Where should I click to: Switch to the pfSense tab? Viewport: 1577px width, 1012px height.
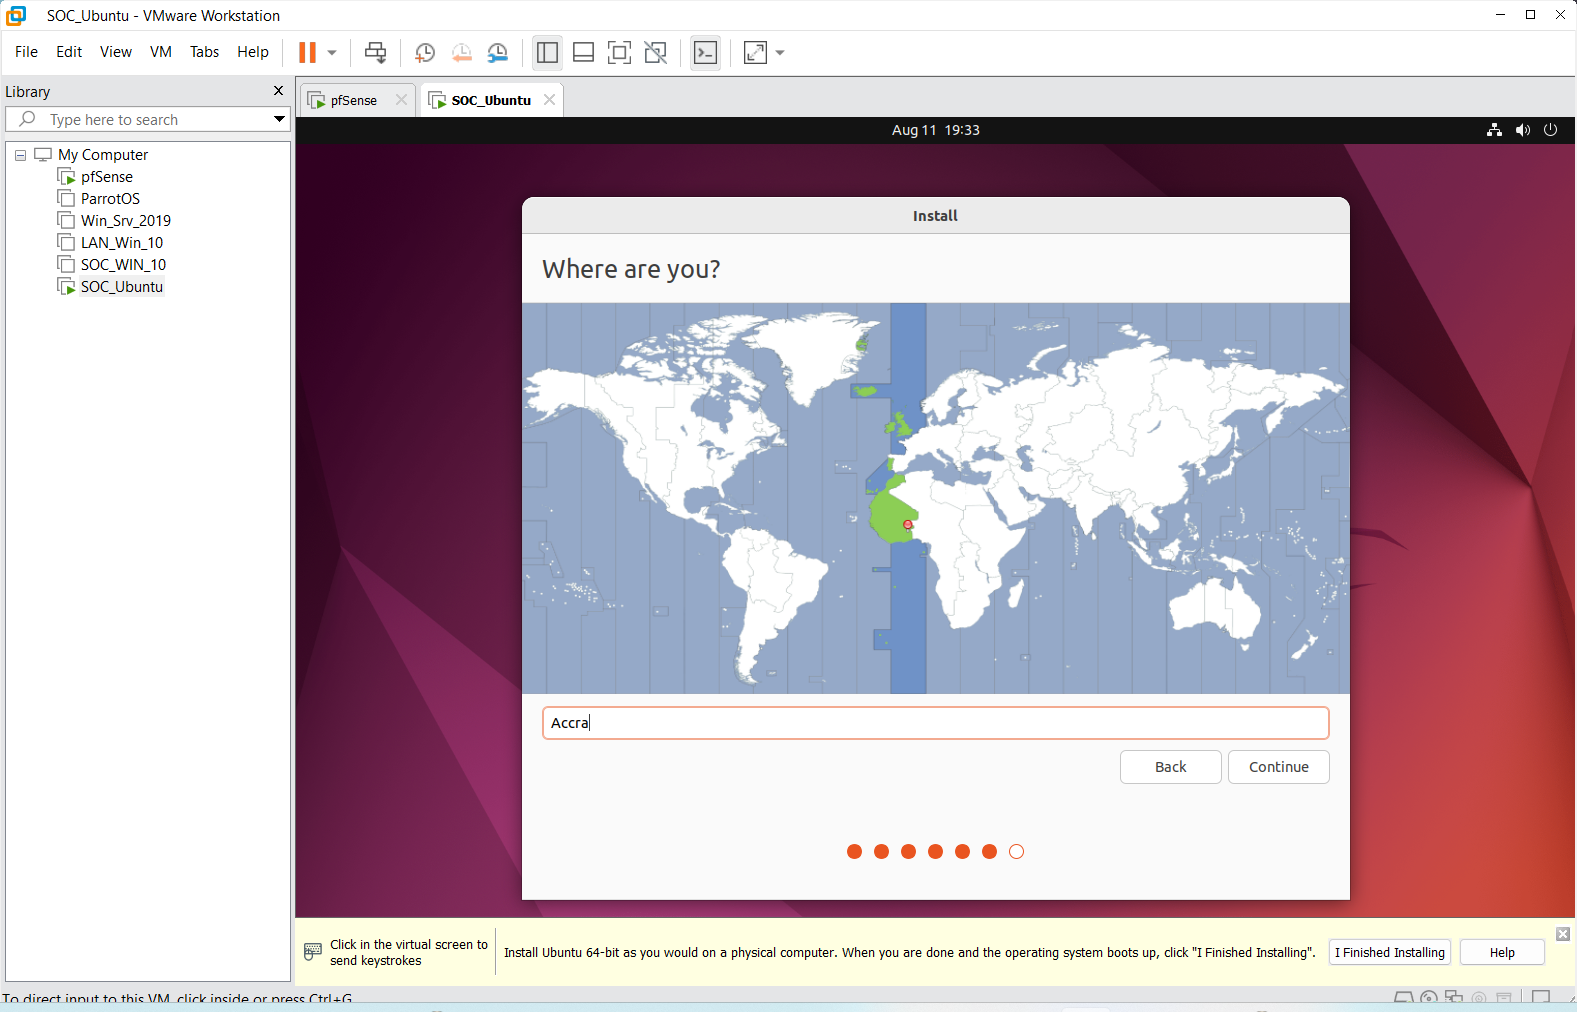353,100
